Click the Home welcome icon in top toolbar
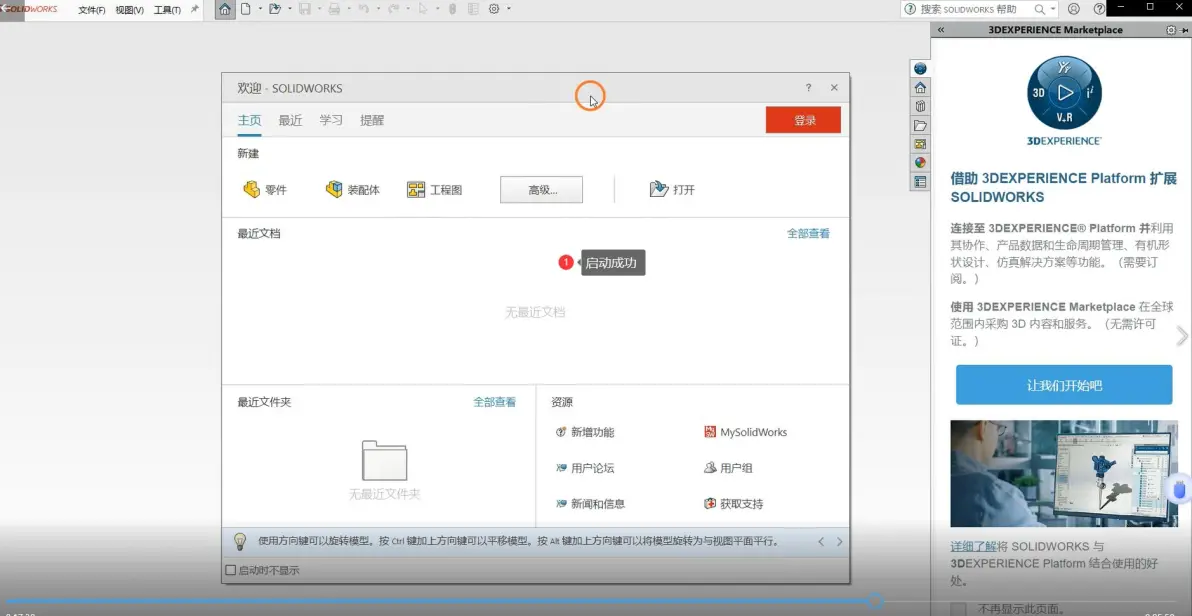Viewport: 1192px width, 616px height. [x=224, y=9]
